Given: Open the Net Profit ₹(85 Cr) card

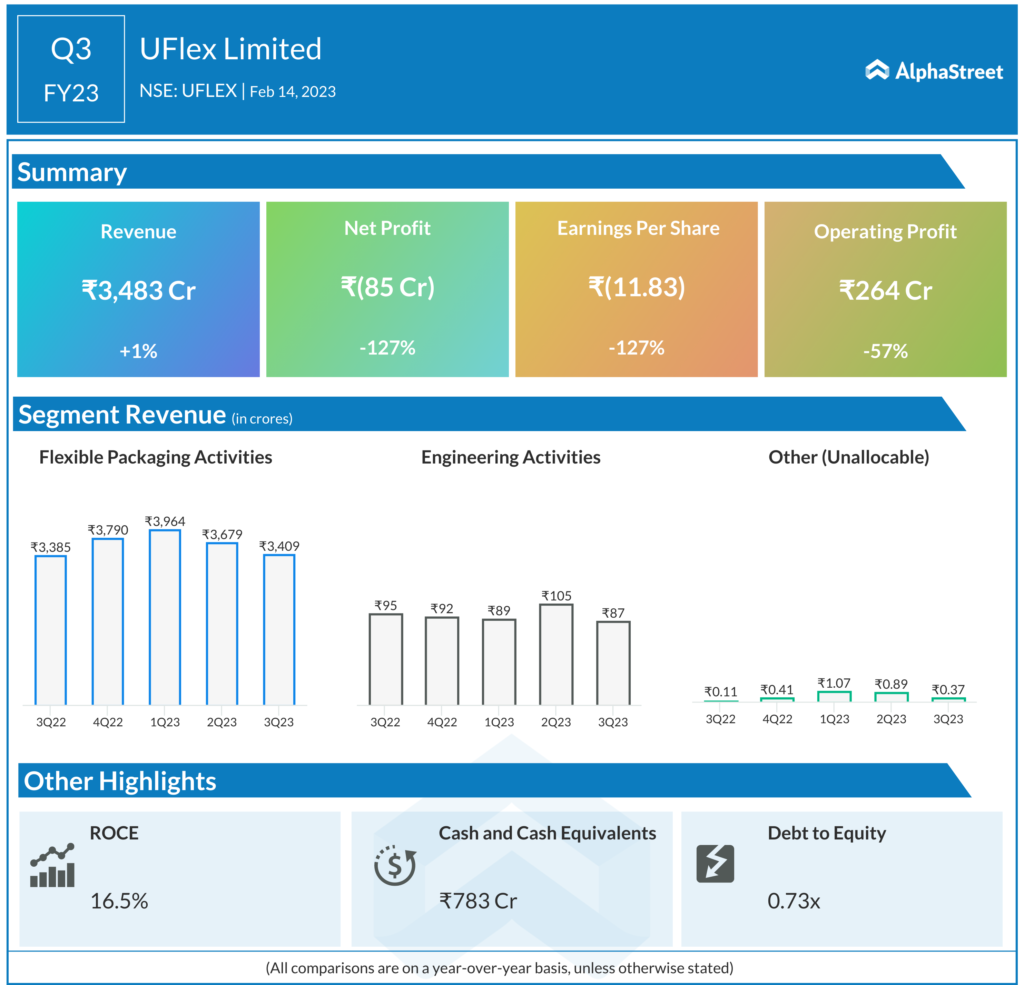Looking at the screenshot, I should point(387,289).
